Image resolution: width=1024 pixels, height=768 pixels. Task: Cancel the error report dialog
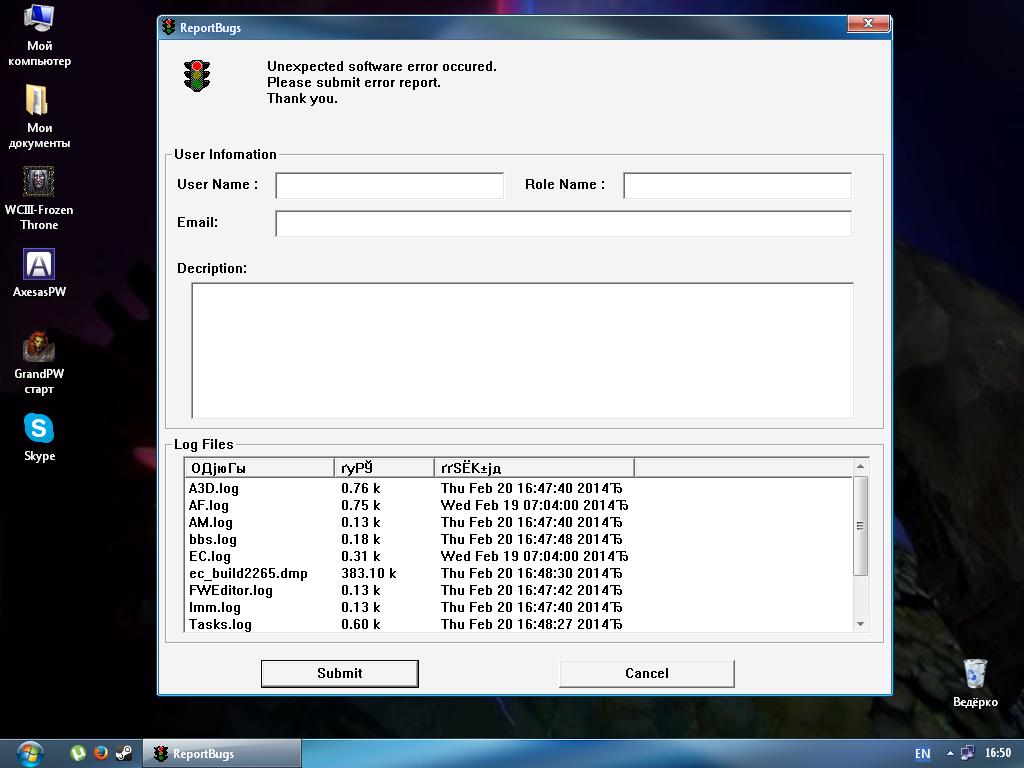click(647, 673)
